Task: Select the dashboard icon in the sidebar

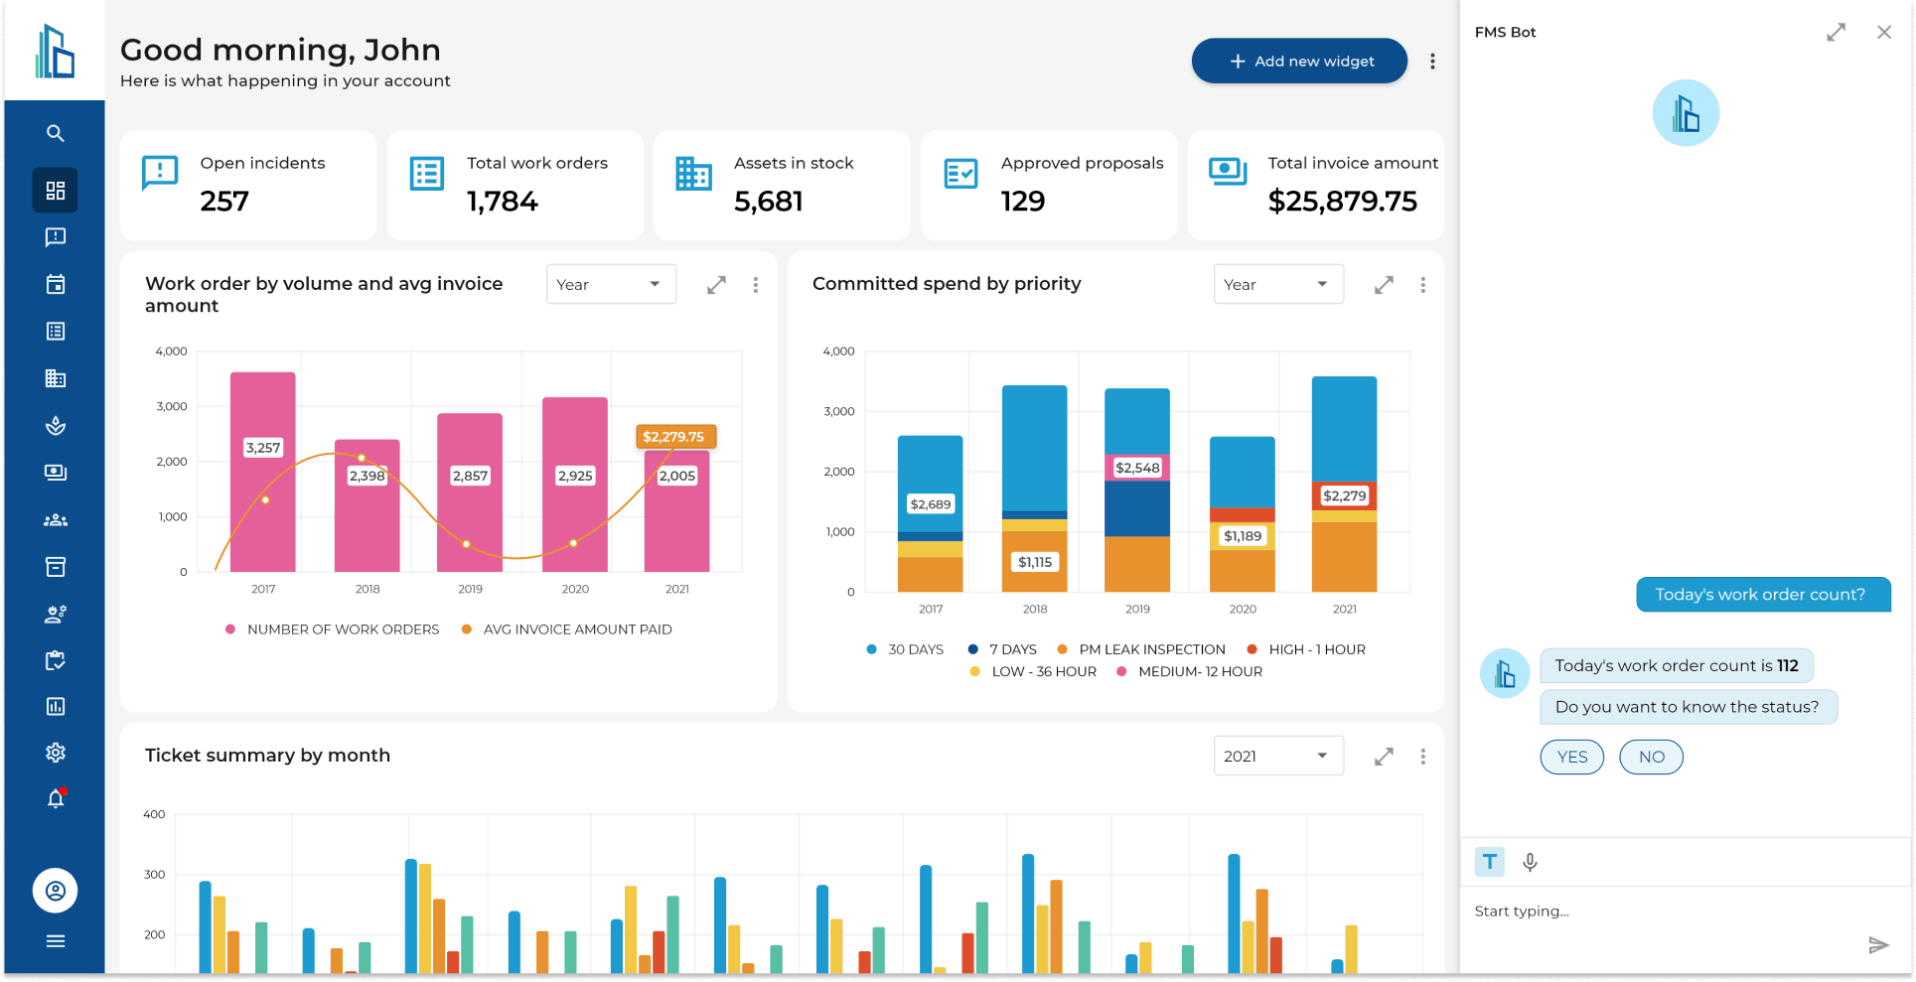Action: click(x=56, y=190)
